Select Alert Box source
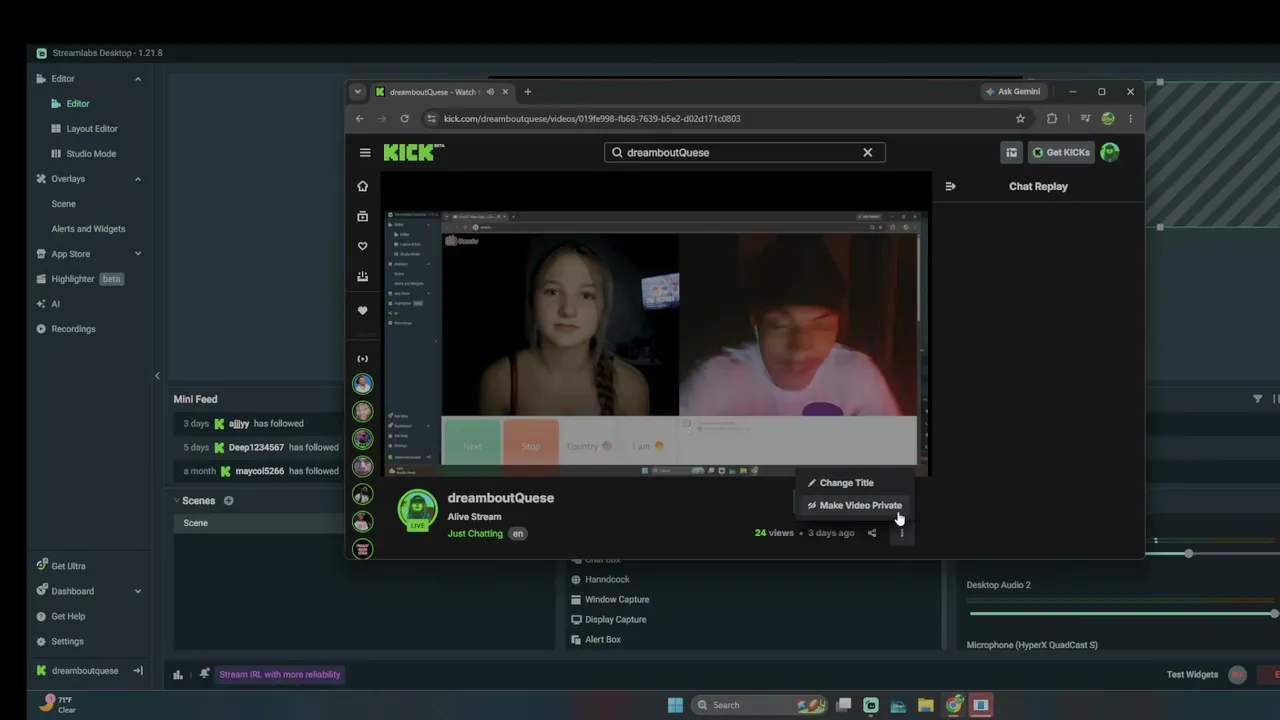Screen dimensions: 1280x720 pos(603,640)
